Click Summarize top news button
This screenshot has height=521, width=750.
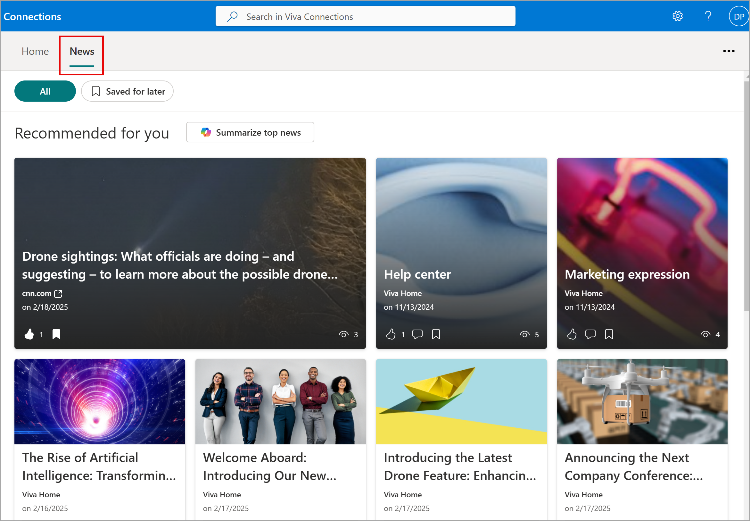coord(250,133)
